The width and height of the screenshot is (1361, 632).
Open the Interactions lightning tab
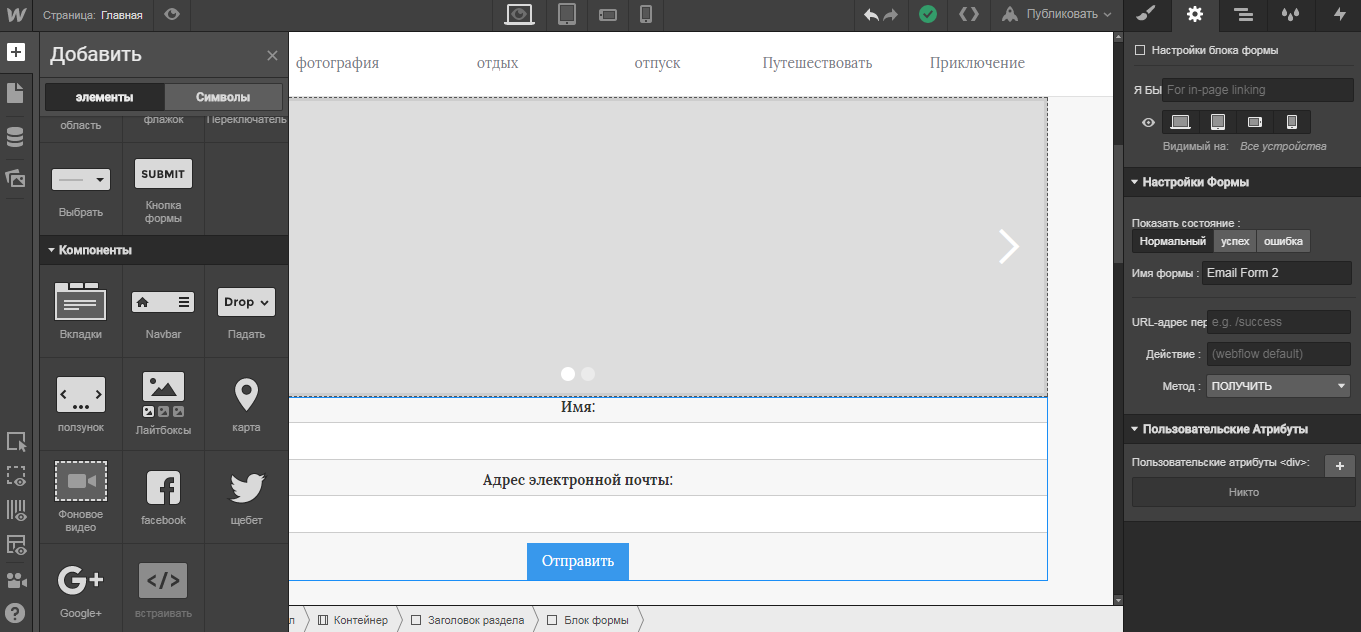point(1339,14)
